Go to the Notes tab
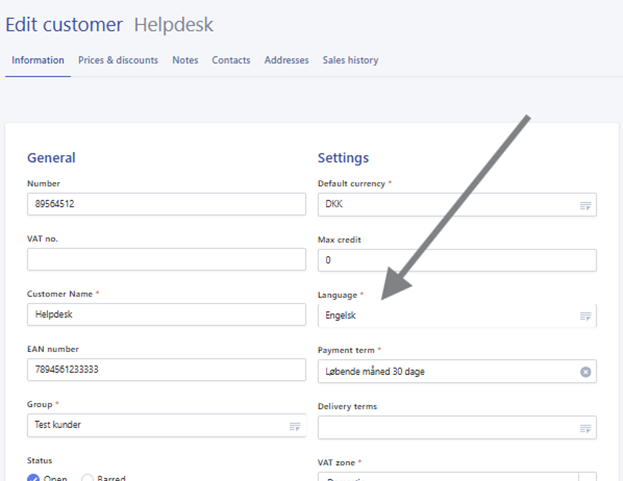 pyautogui.click(x=185, y=60)
